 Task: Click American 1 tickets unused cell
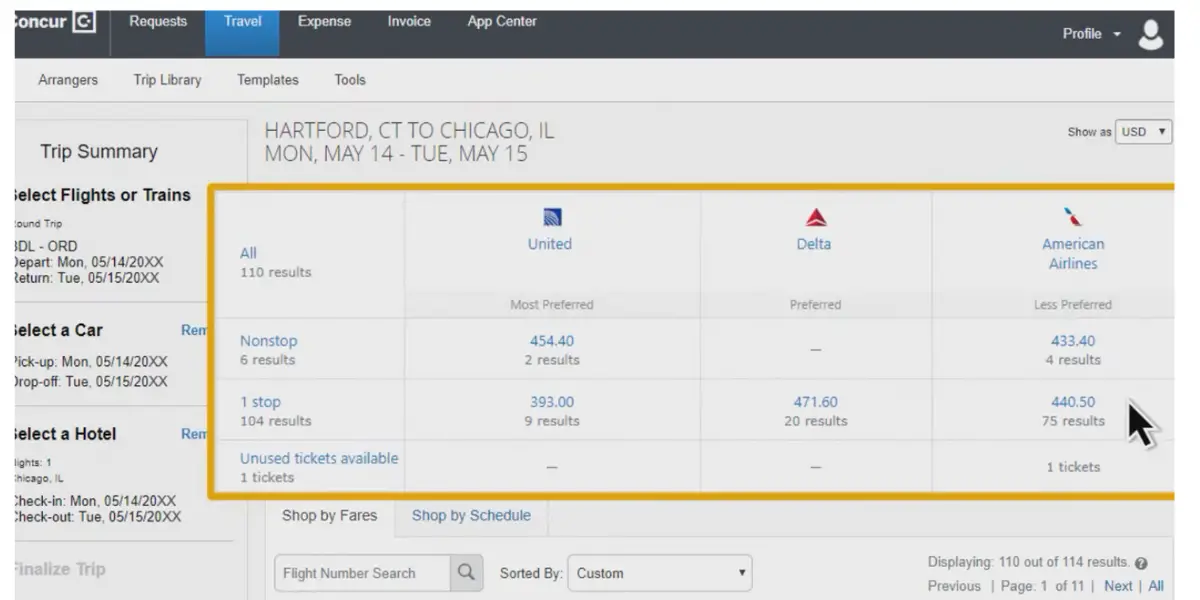click(x=1073, y=467)
